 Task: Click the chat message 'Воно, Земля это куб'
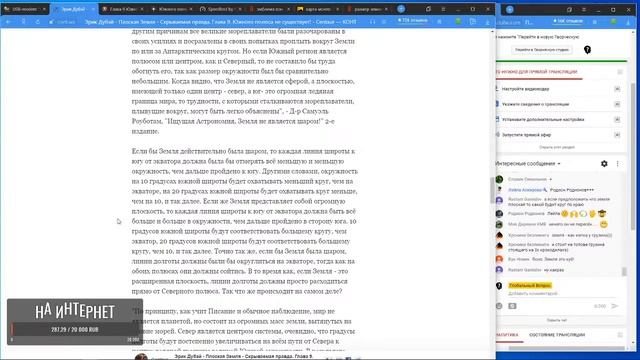point(553,259)
